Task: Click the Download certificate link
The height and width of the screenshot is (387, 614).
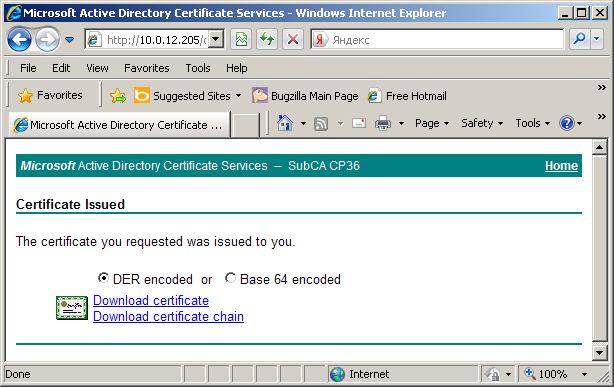Action: (x=151, y=300)
